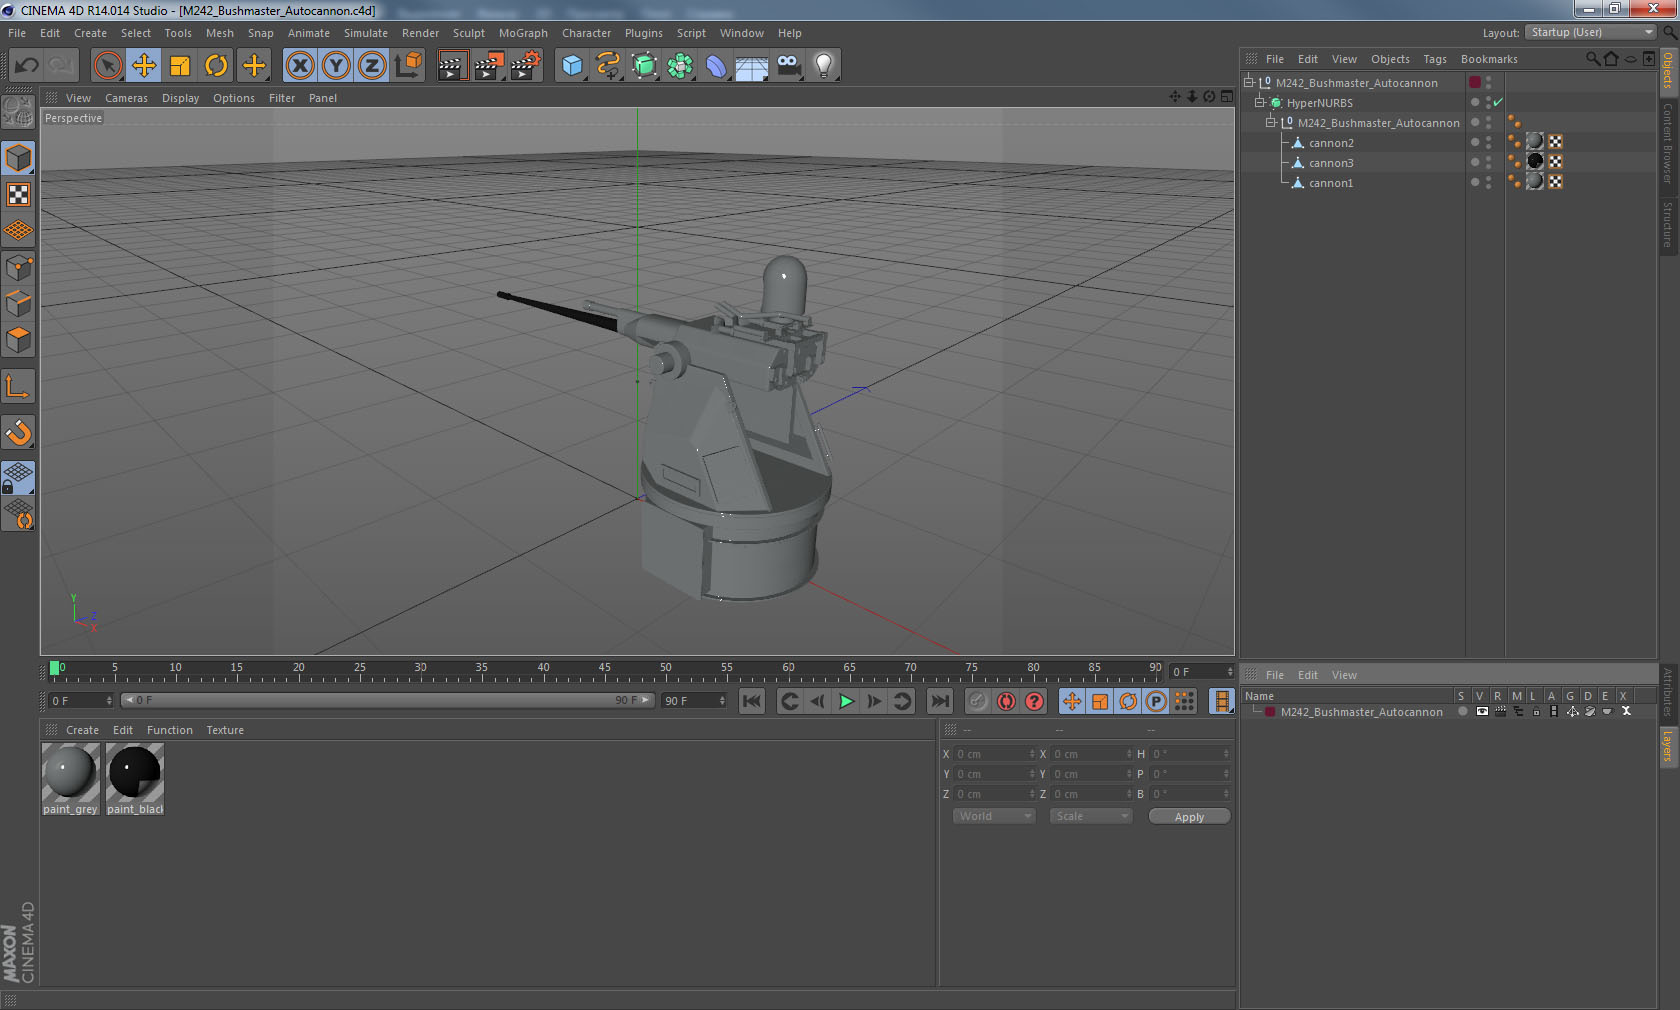
Task: Open viewport Cameras menu
Action: coord(126,98)
